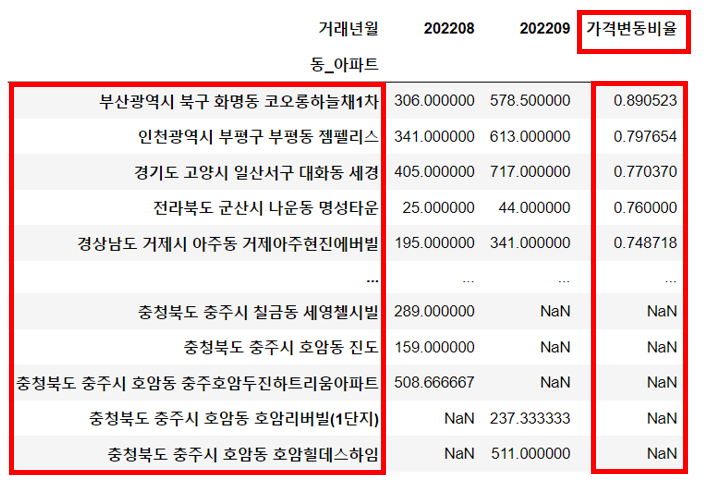Click the value 306.000000

(x=434, y=101)
